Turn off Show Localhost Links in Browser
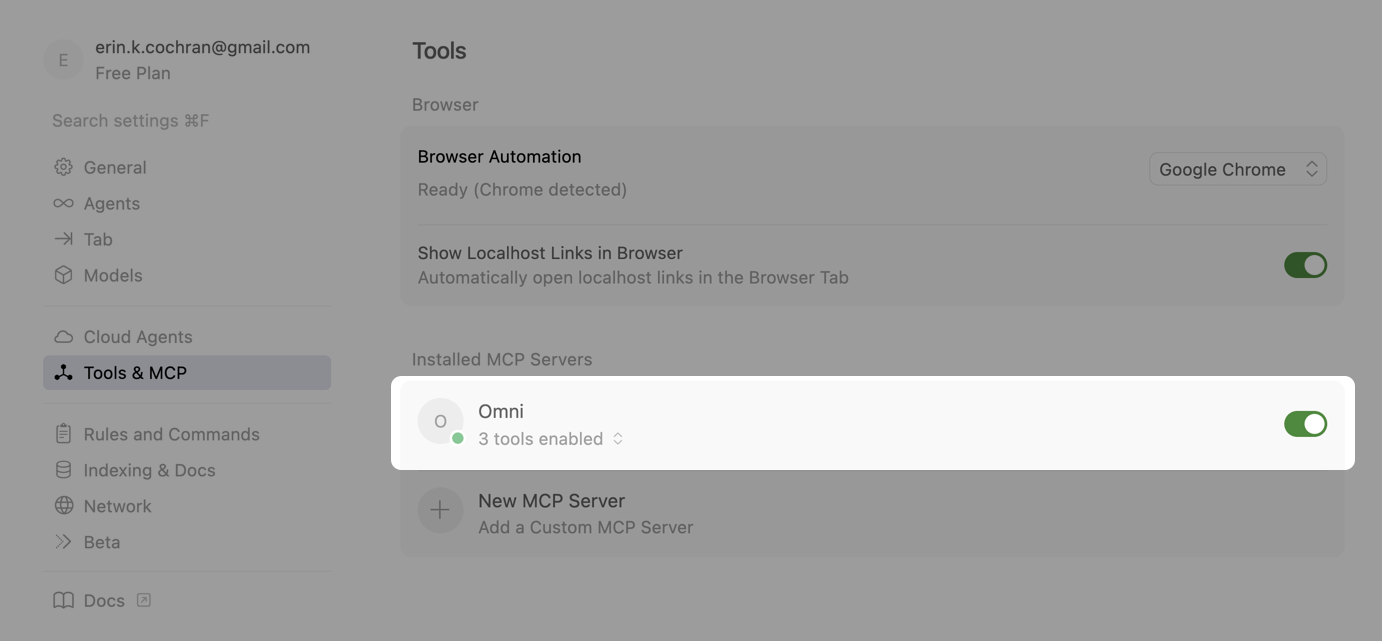The height and width of the screenshot is (641, 1382). pyautogui.click(x=1306, y=265)
